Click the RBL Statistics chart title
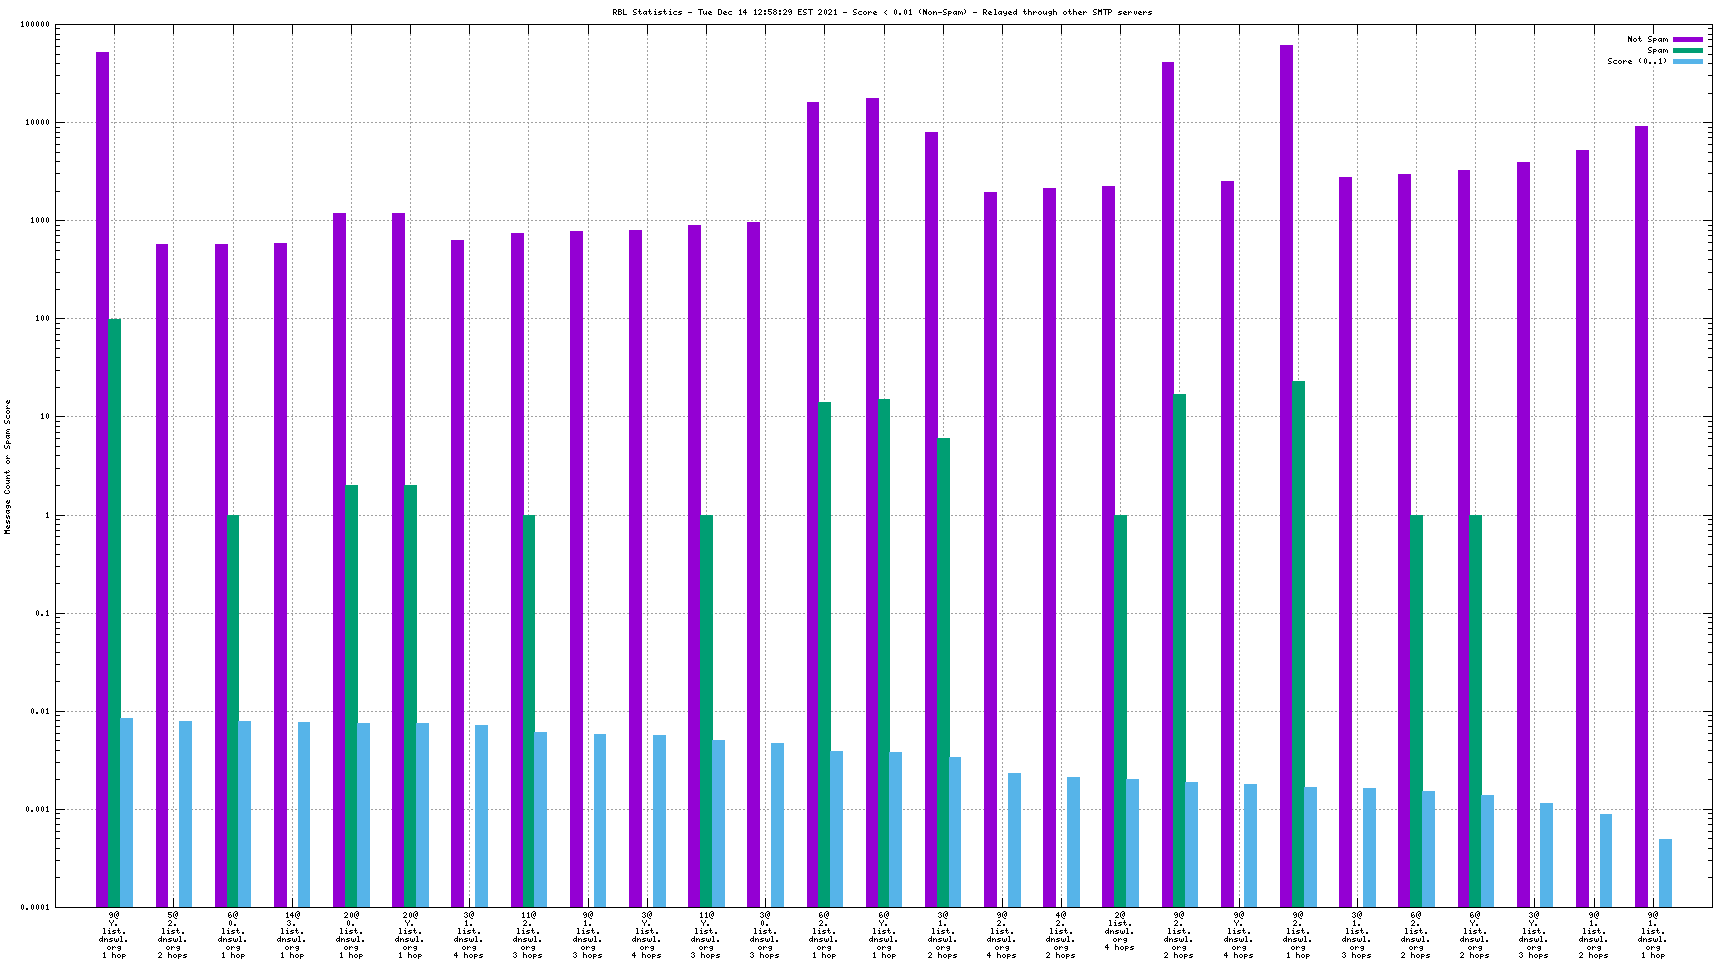The height and width of the screenshot is (972, 1728). click(x=882, y=12)
